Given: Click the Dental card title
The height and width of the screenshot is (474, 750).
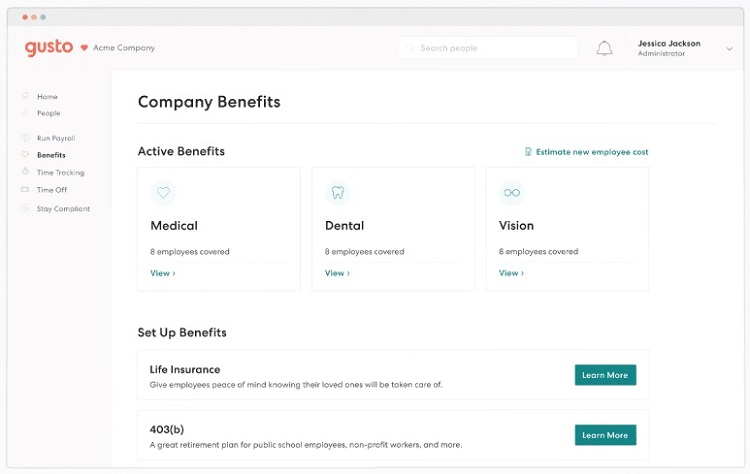Looking at the screenshot, I should pyautogui.click(x=344, y=225).
